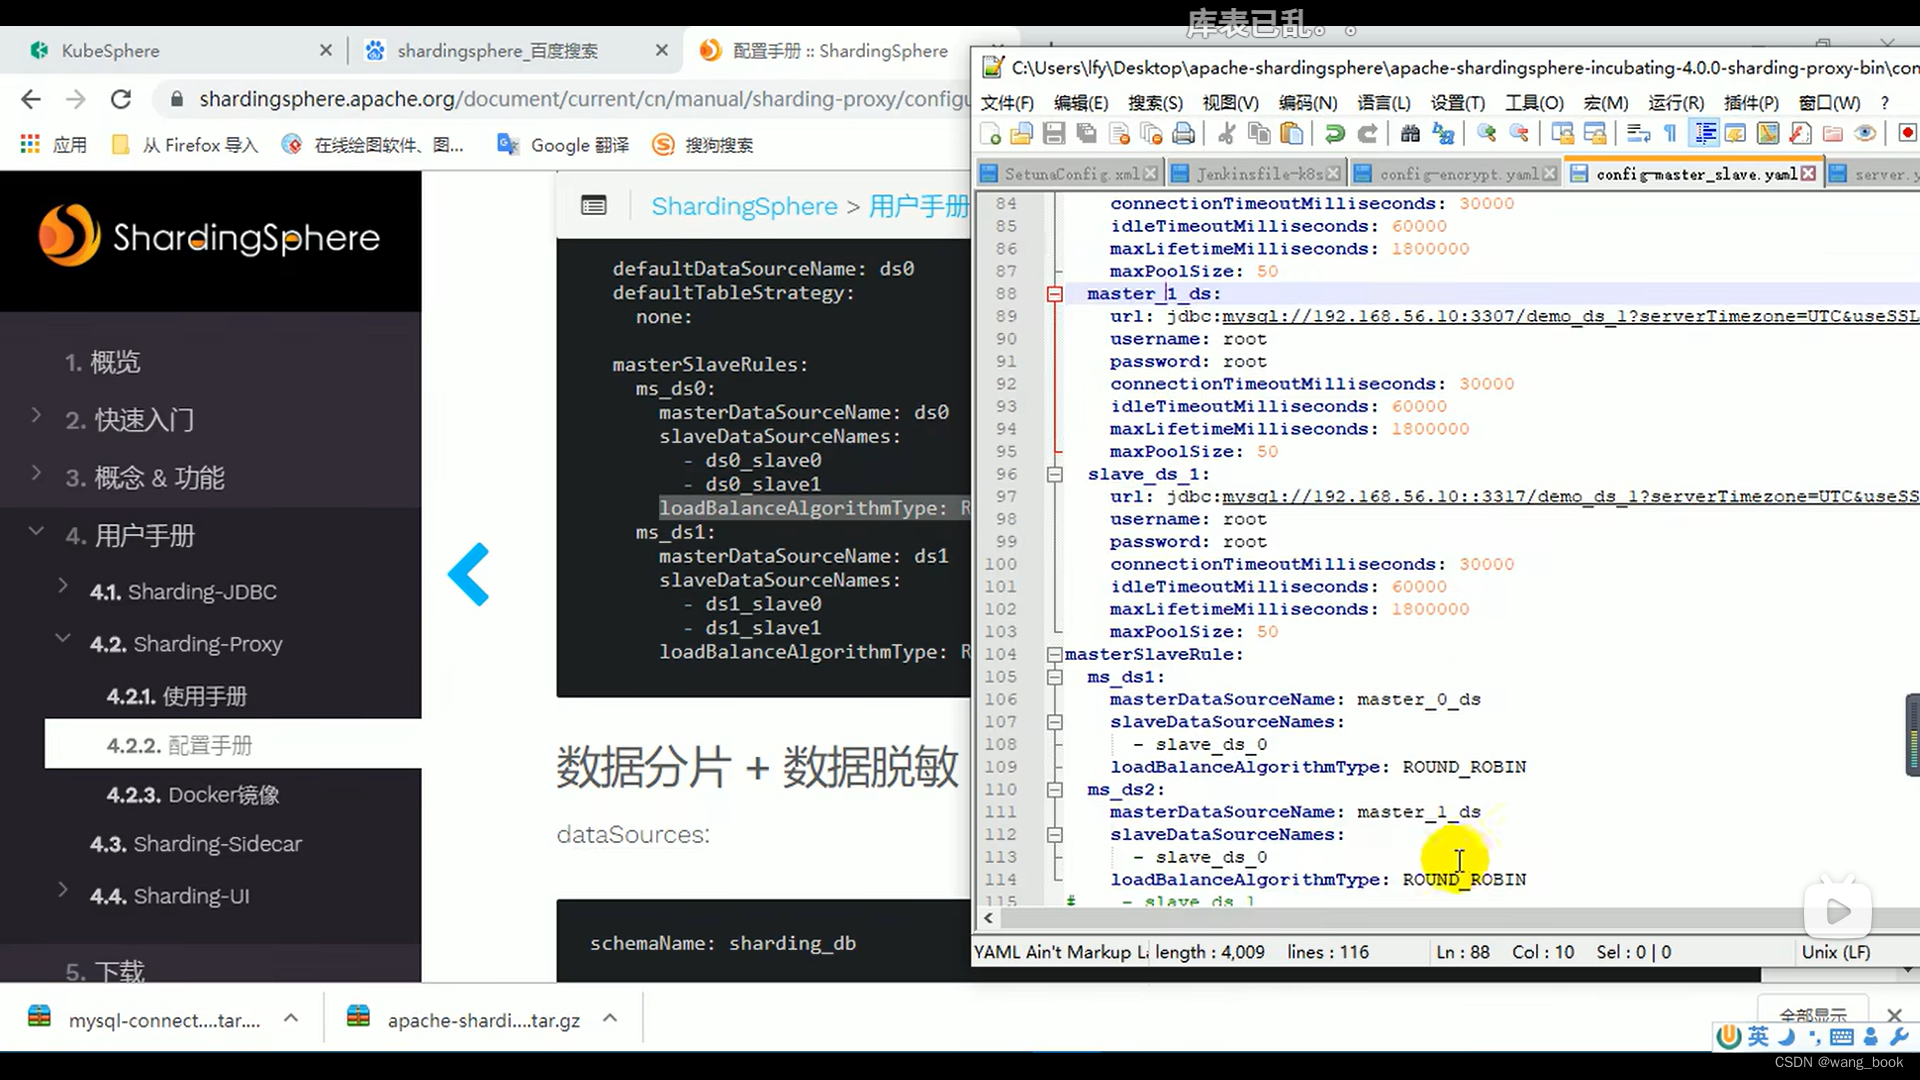
Task: Click the Close All toolbar icon
Action: pos(1152,133)
